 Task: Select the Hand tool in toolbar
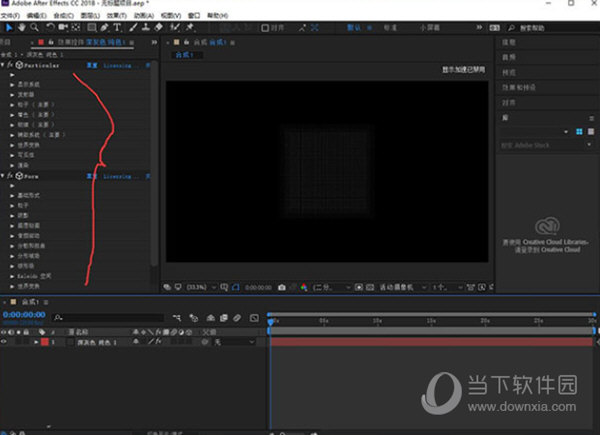[21, 27]
